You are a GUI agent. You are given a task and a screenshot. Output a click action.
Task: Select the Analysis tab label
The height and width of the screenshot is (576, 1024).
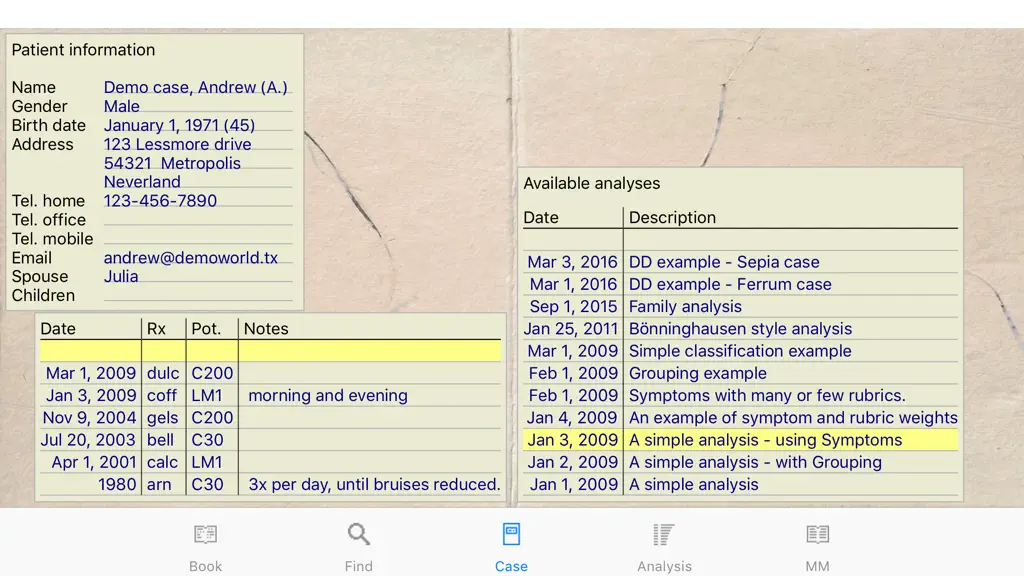(664, 566)
